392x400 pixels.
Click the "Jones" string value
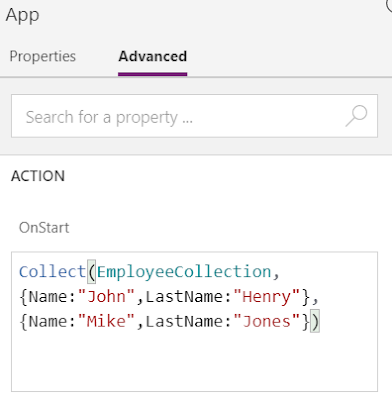point(267,321)
